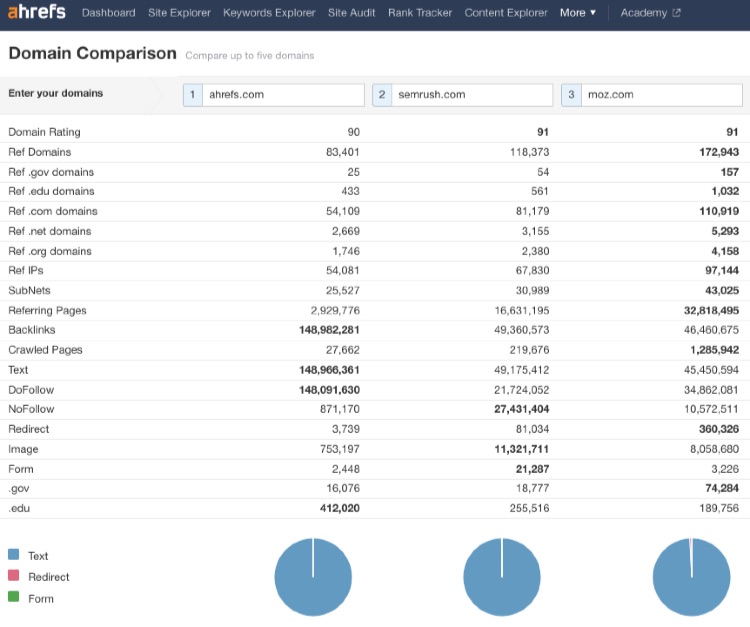Click the ahrefs logo
750x627 pixels.
[37, 11]
